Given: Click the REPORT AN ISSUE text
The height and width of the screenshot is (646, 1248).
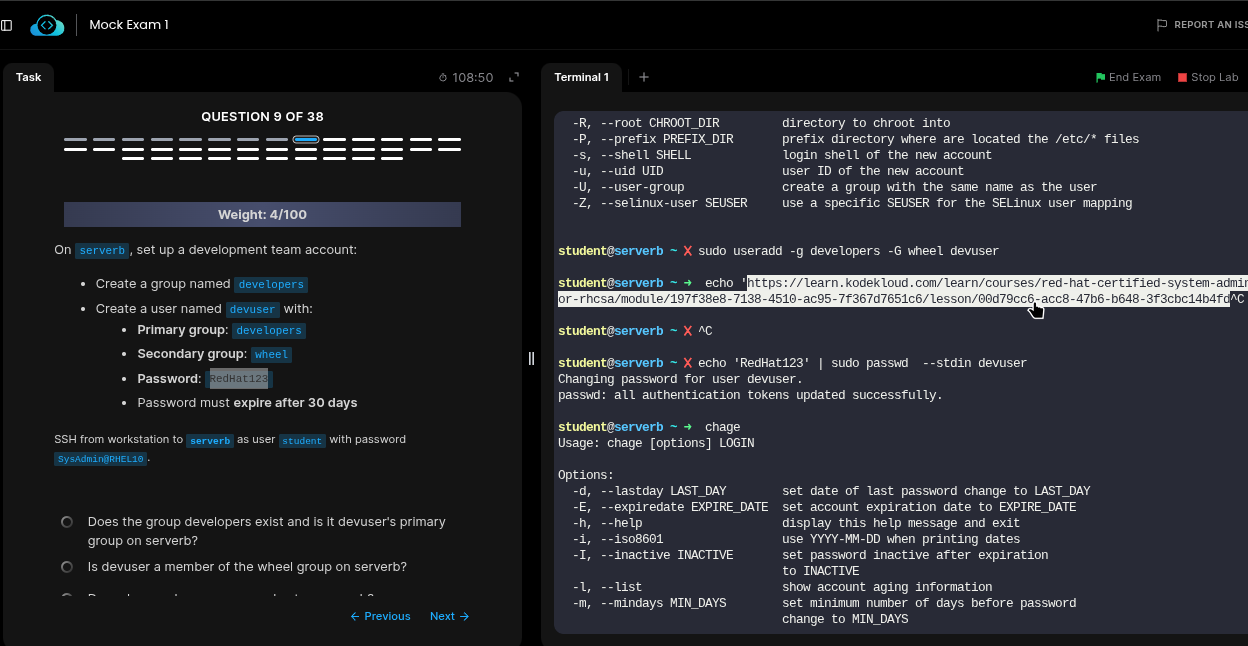Looking at the screenshot, I should [x=1210, y=25].
